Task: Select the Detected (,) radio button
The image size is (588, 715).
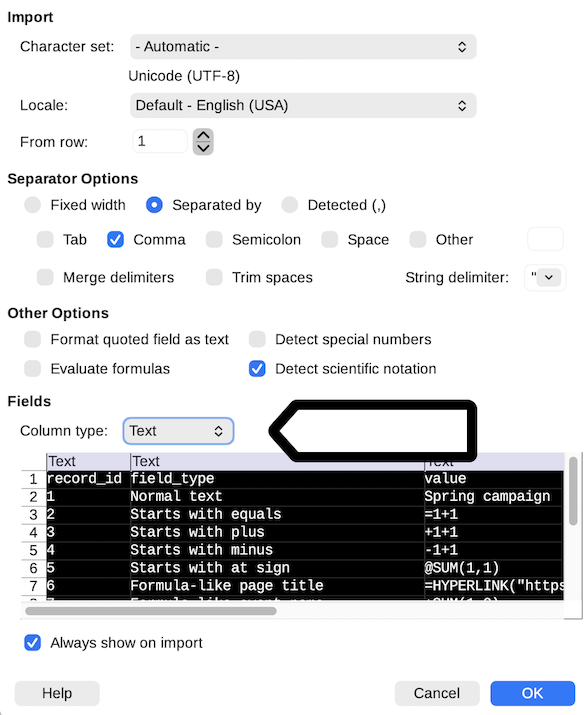Action: pos(290,205)
